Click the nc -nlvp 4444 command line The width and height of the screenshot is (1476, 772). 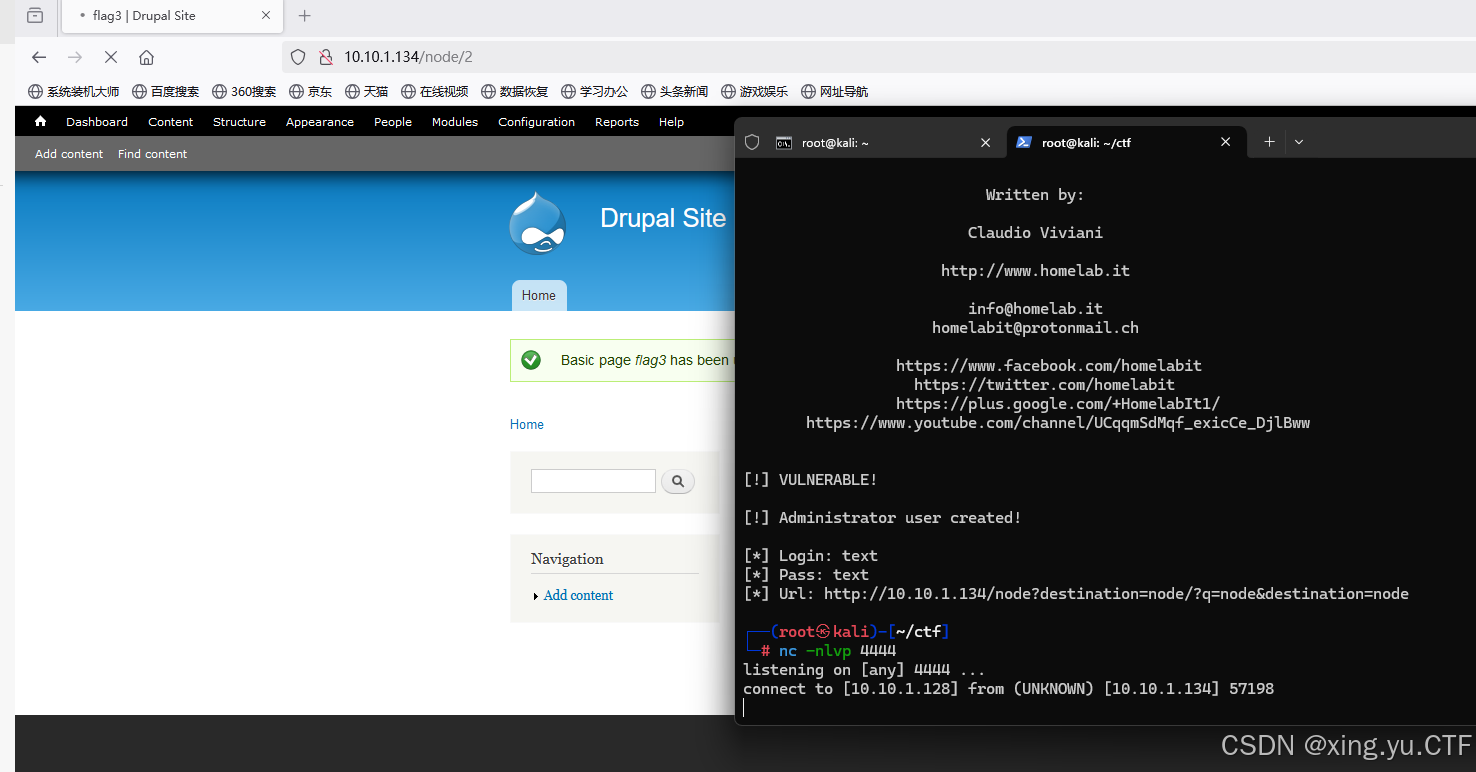click(837, 651)
